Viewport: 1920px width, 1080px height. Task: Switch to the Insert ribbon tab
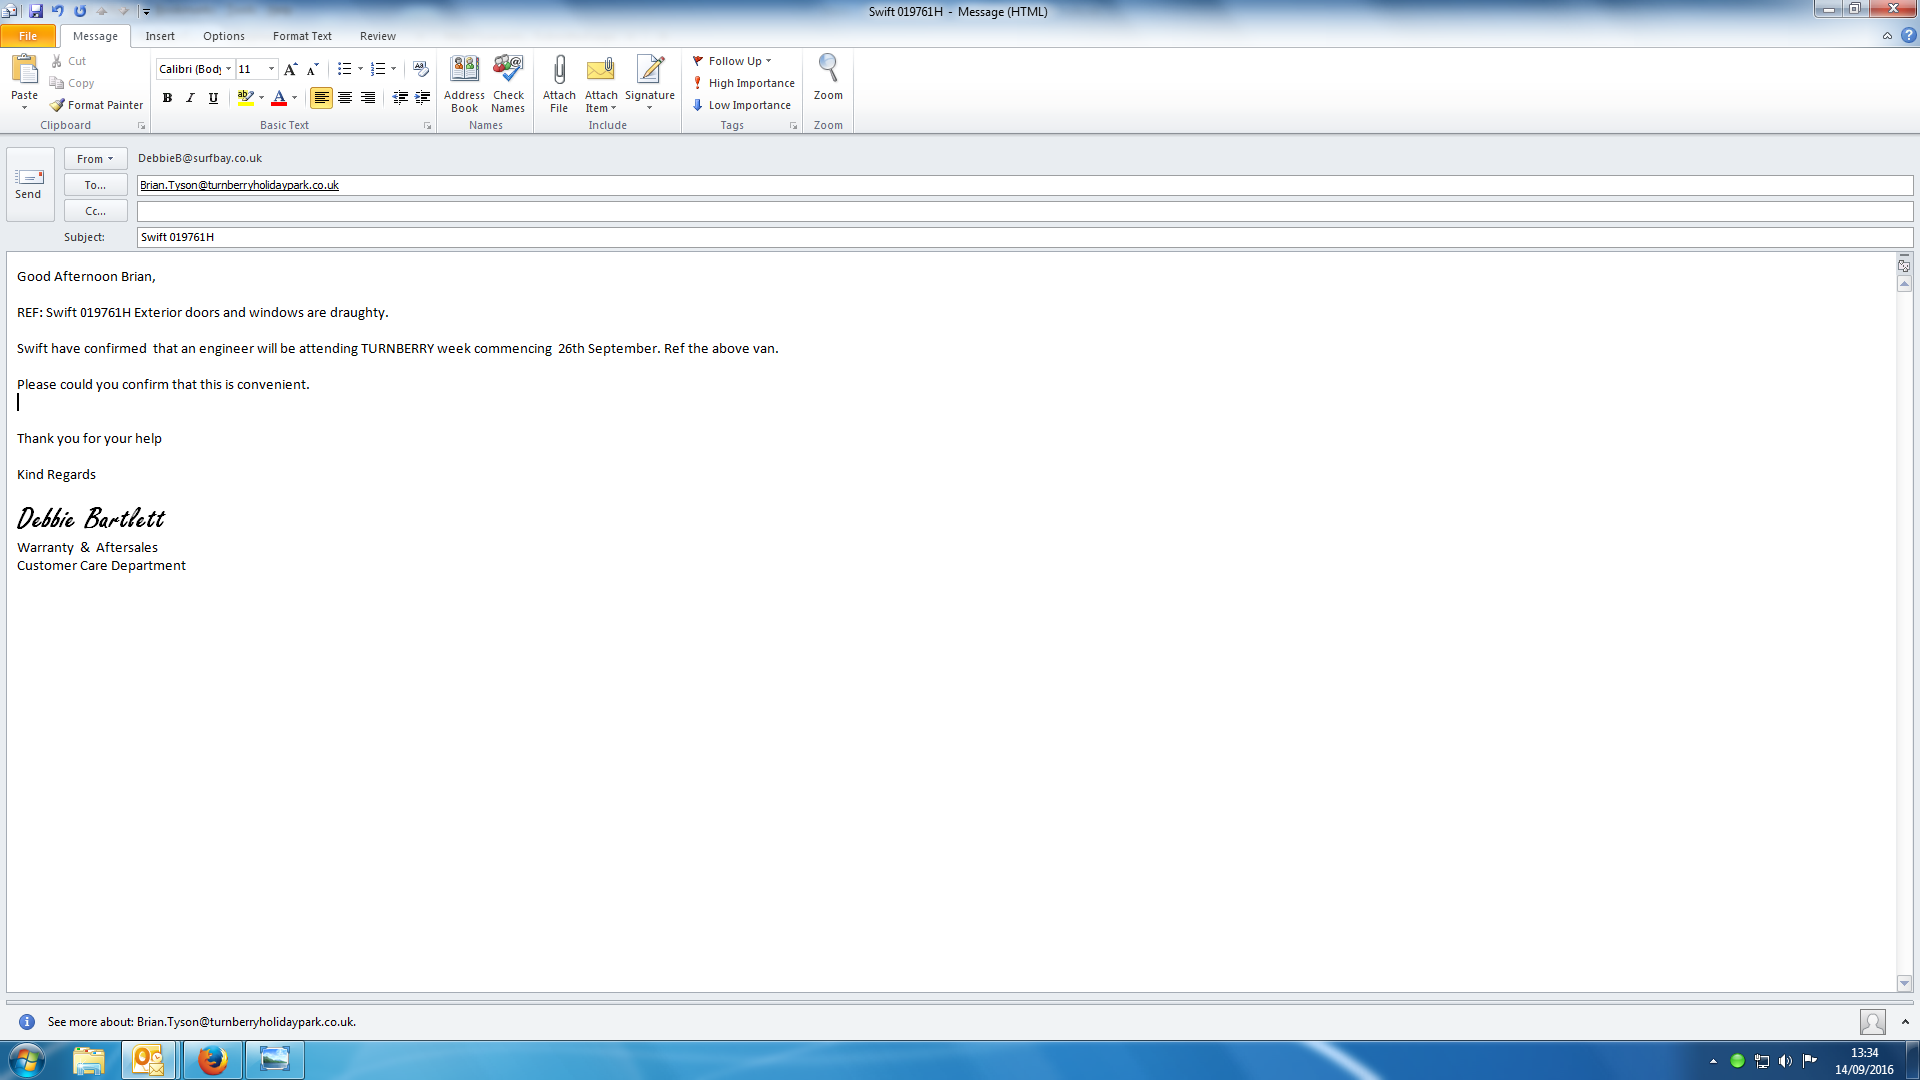[x=160, y=36]
